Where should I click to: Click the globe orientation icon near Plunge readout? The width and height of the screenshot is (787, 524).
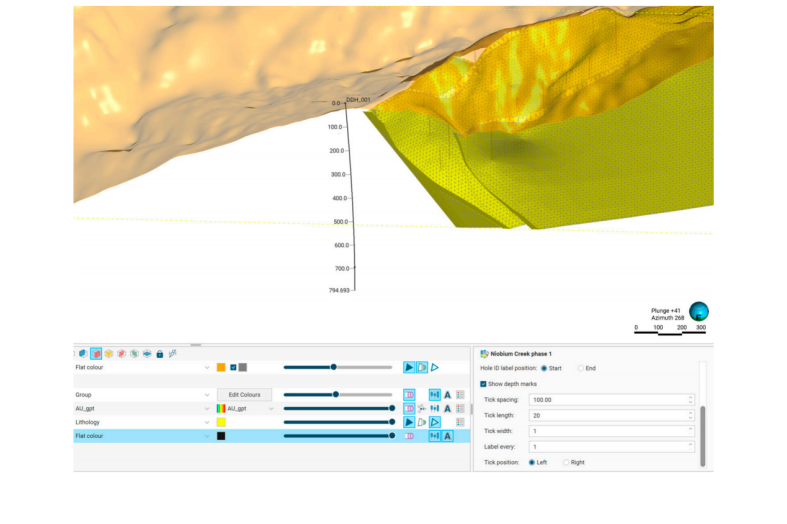point(699,312)
